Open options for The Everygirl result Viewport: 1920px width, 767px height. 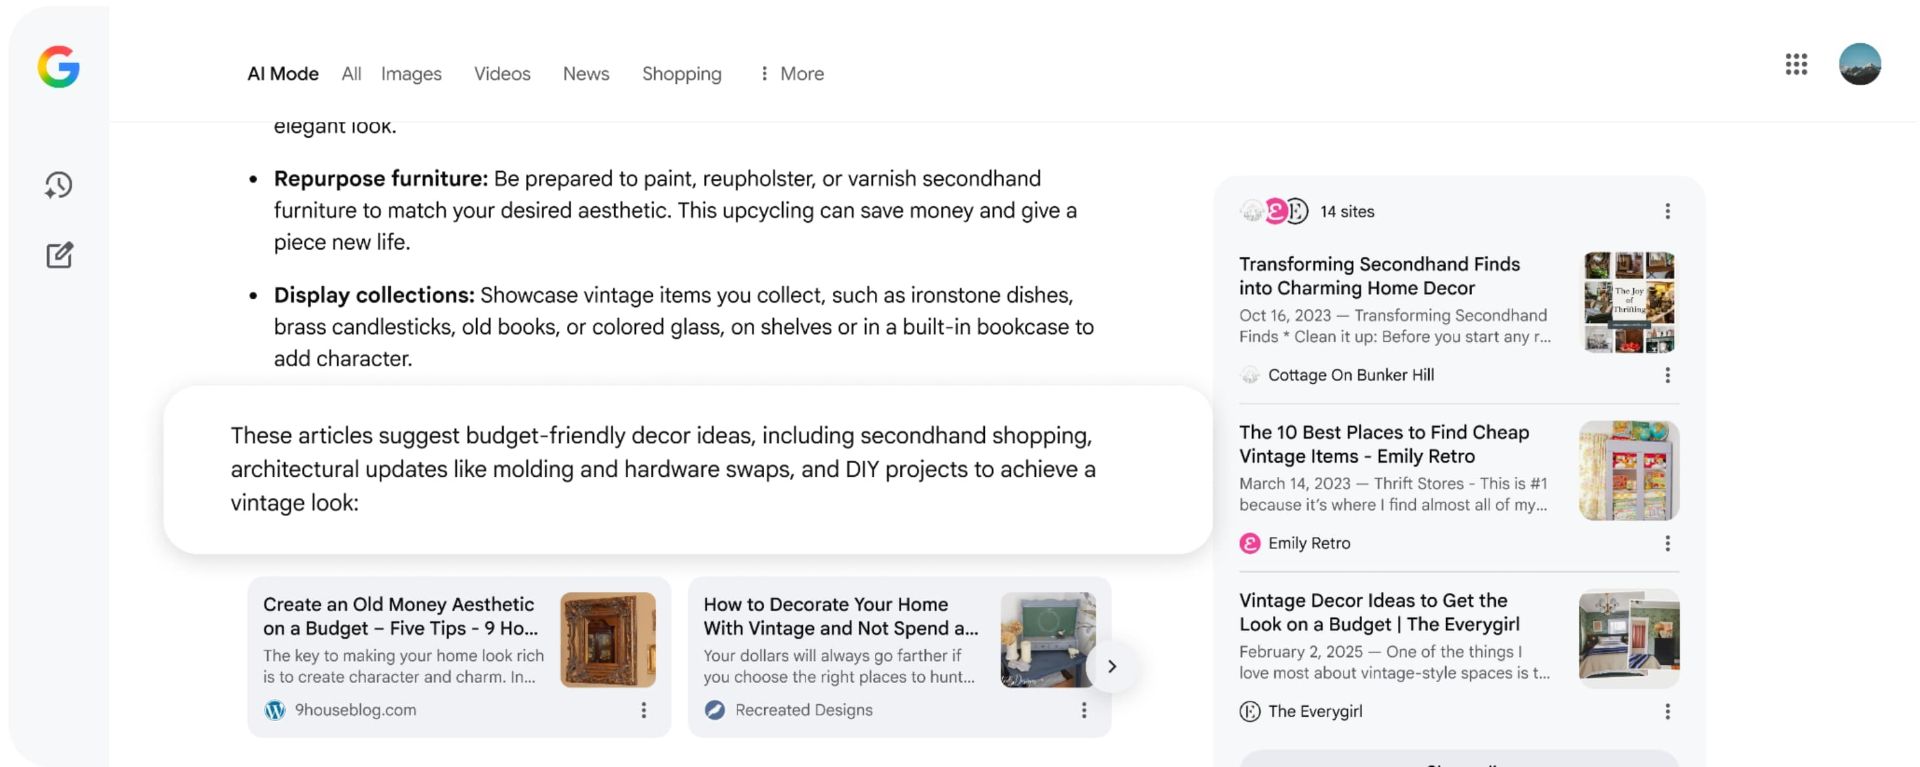click(1667, 711)
